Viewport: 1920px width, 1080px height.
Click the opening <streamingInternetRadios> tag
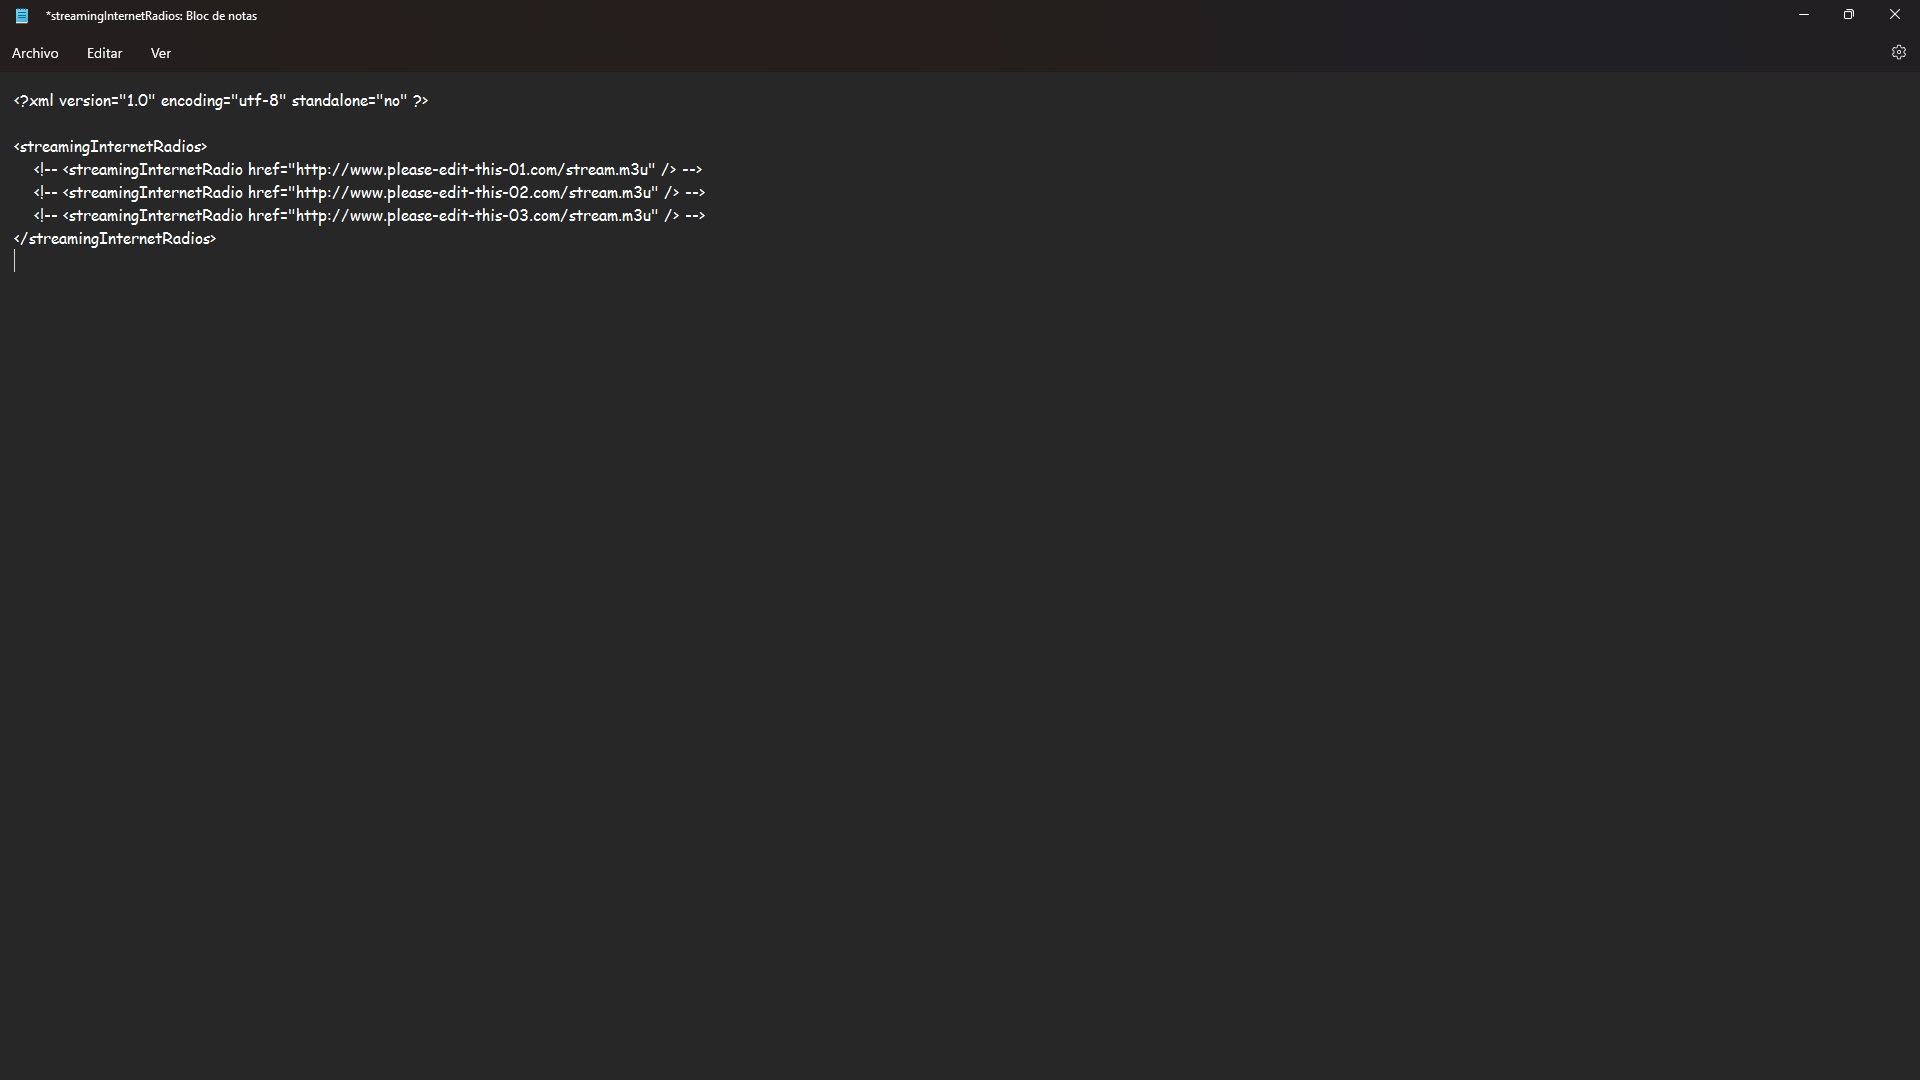pos(110,147)
